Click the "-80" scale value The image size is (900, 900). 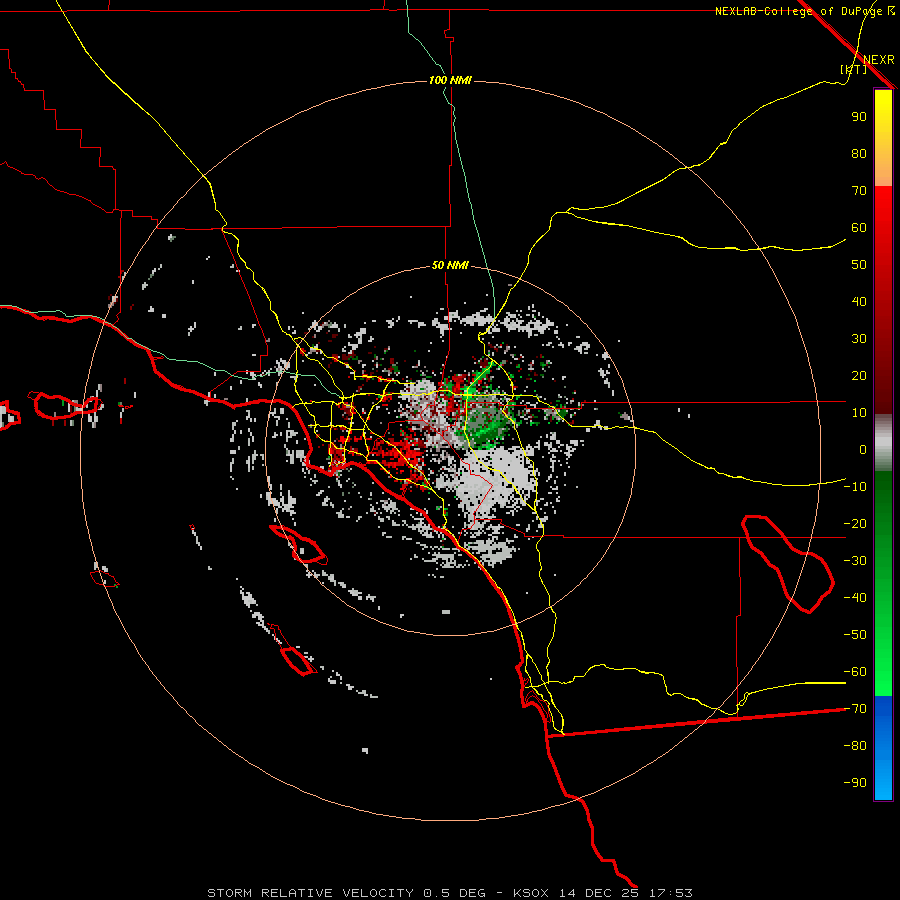pyautogui.click(x=855, y=746)
